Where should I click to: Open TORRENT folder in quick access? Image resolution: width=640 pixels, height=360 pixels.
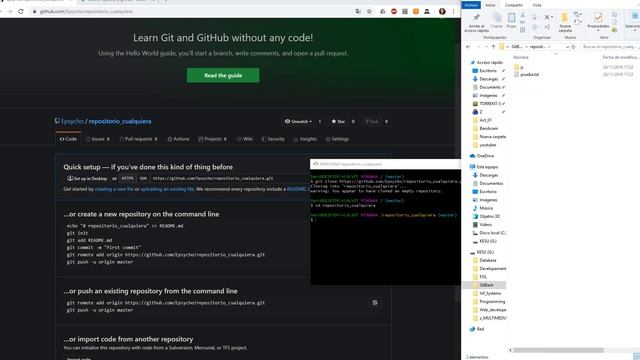tap(489, 104)
